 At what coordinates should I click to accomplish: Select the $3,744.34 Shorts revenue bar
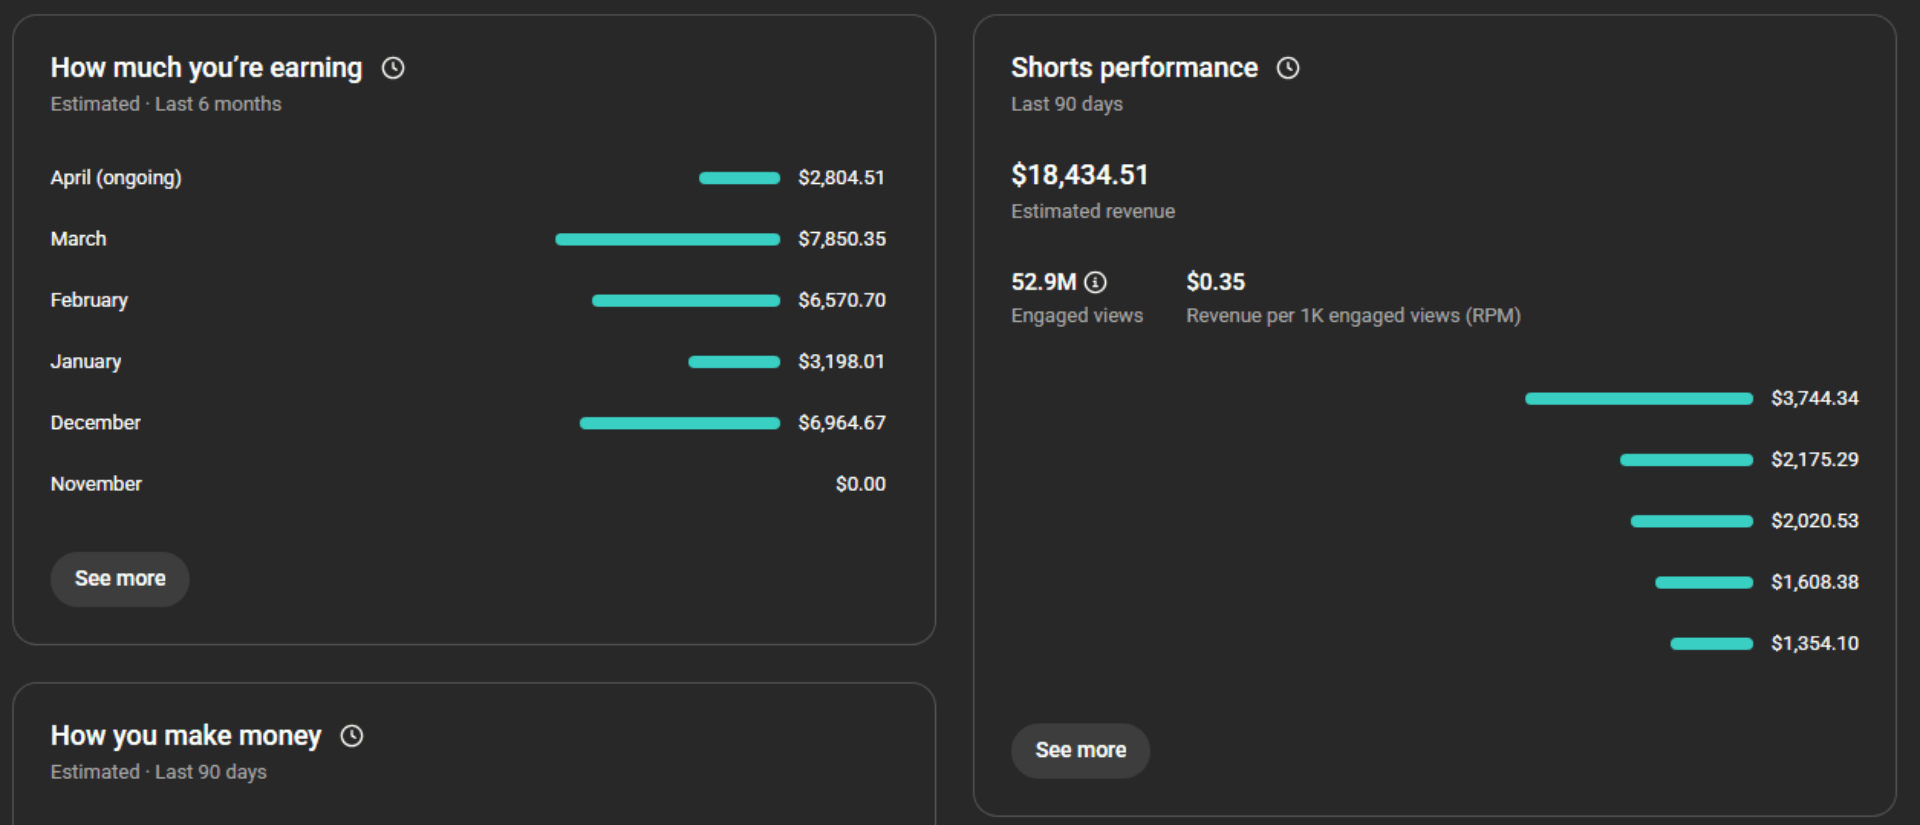pos(1638,399)
